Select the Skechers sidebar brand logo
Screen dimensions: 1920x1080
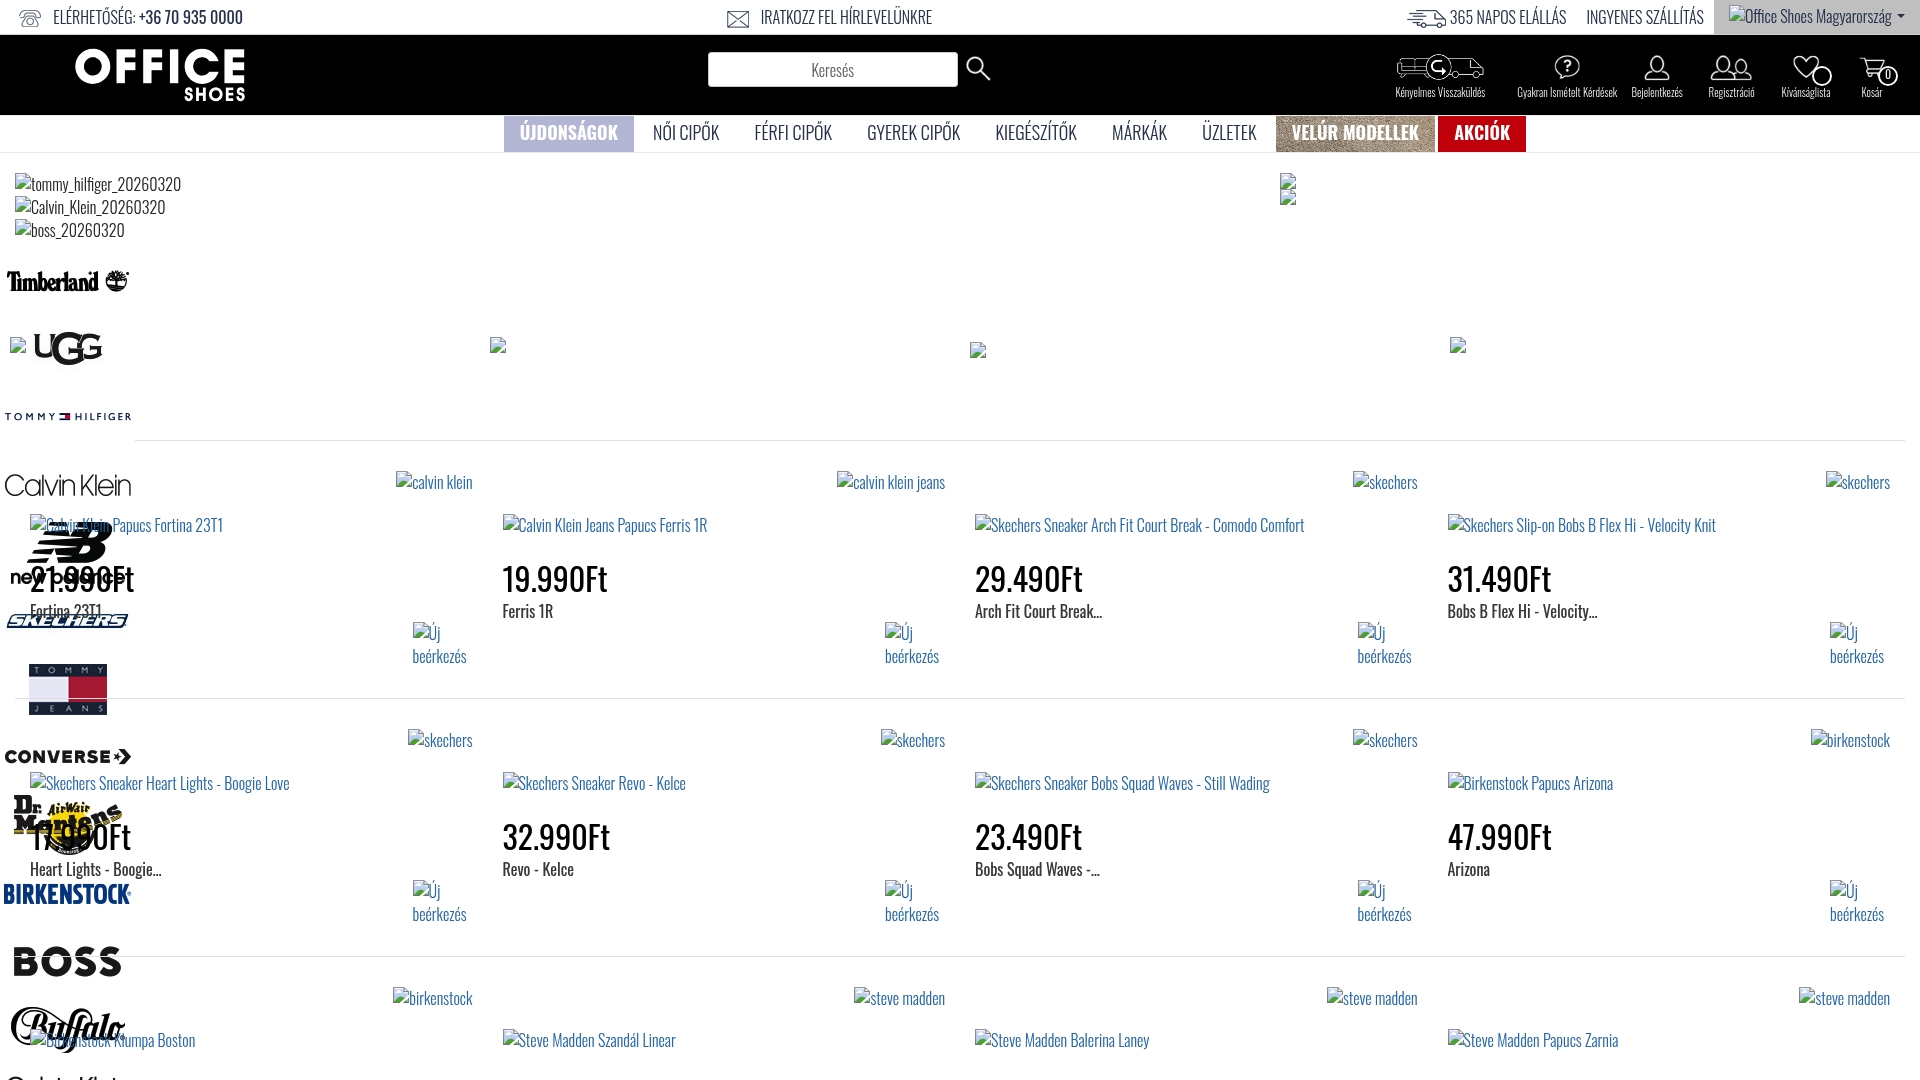point(68,621)
